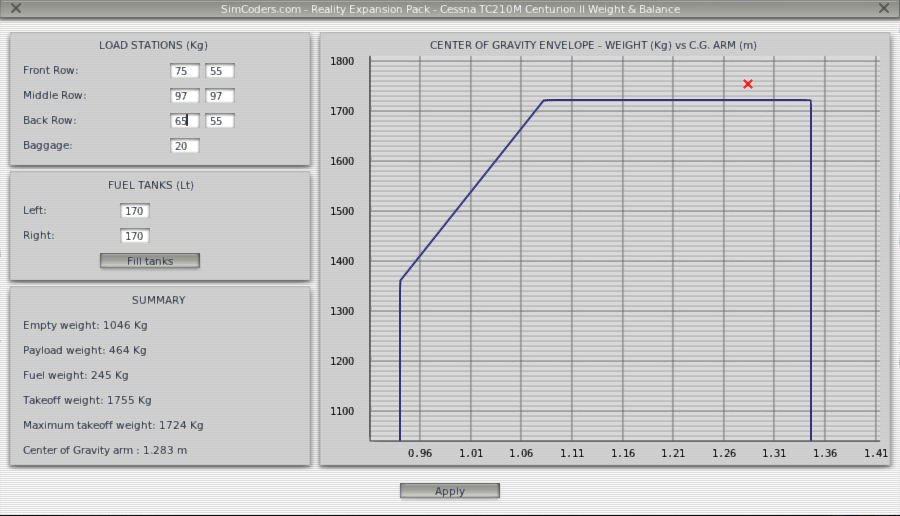Click the 1400 label on the weight axis
Image resolution: width=900 pixels, height=516 pixels.
pos(342,261)
